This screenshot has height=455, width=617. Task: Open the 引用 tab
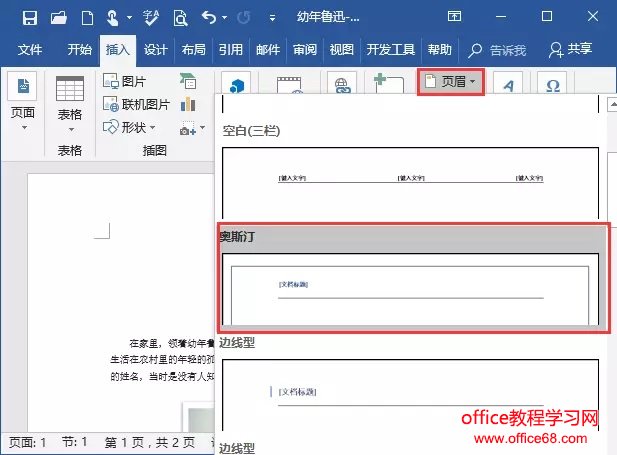231,50
